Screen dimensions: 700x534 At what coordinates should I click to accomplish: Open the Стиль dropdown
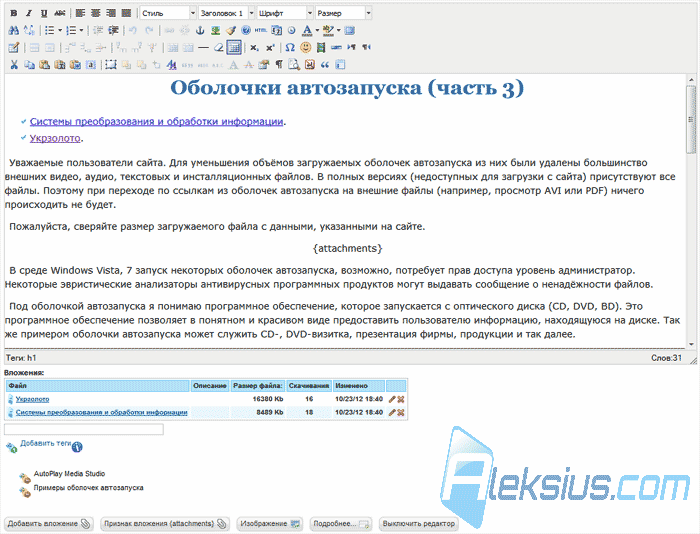coord(168,13)
